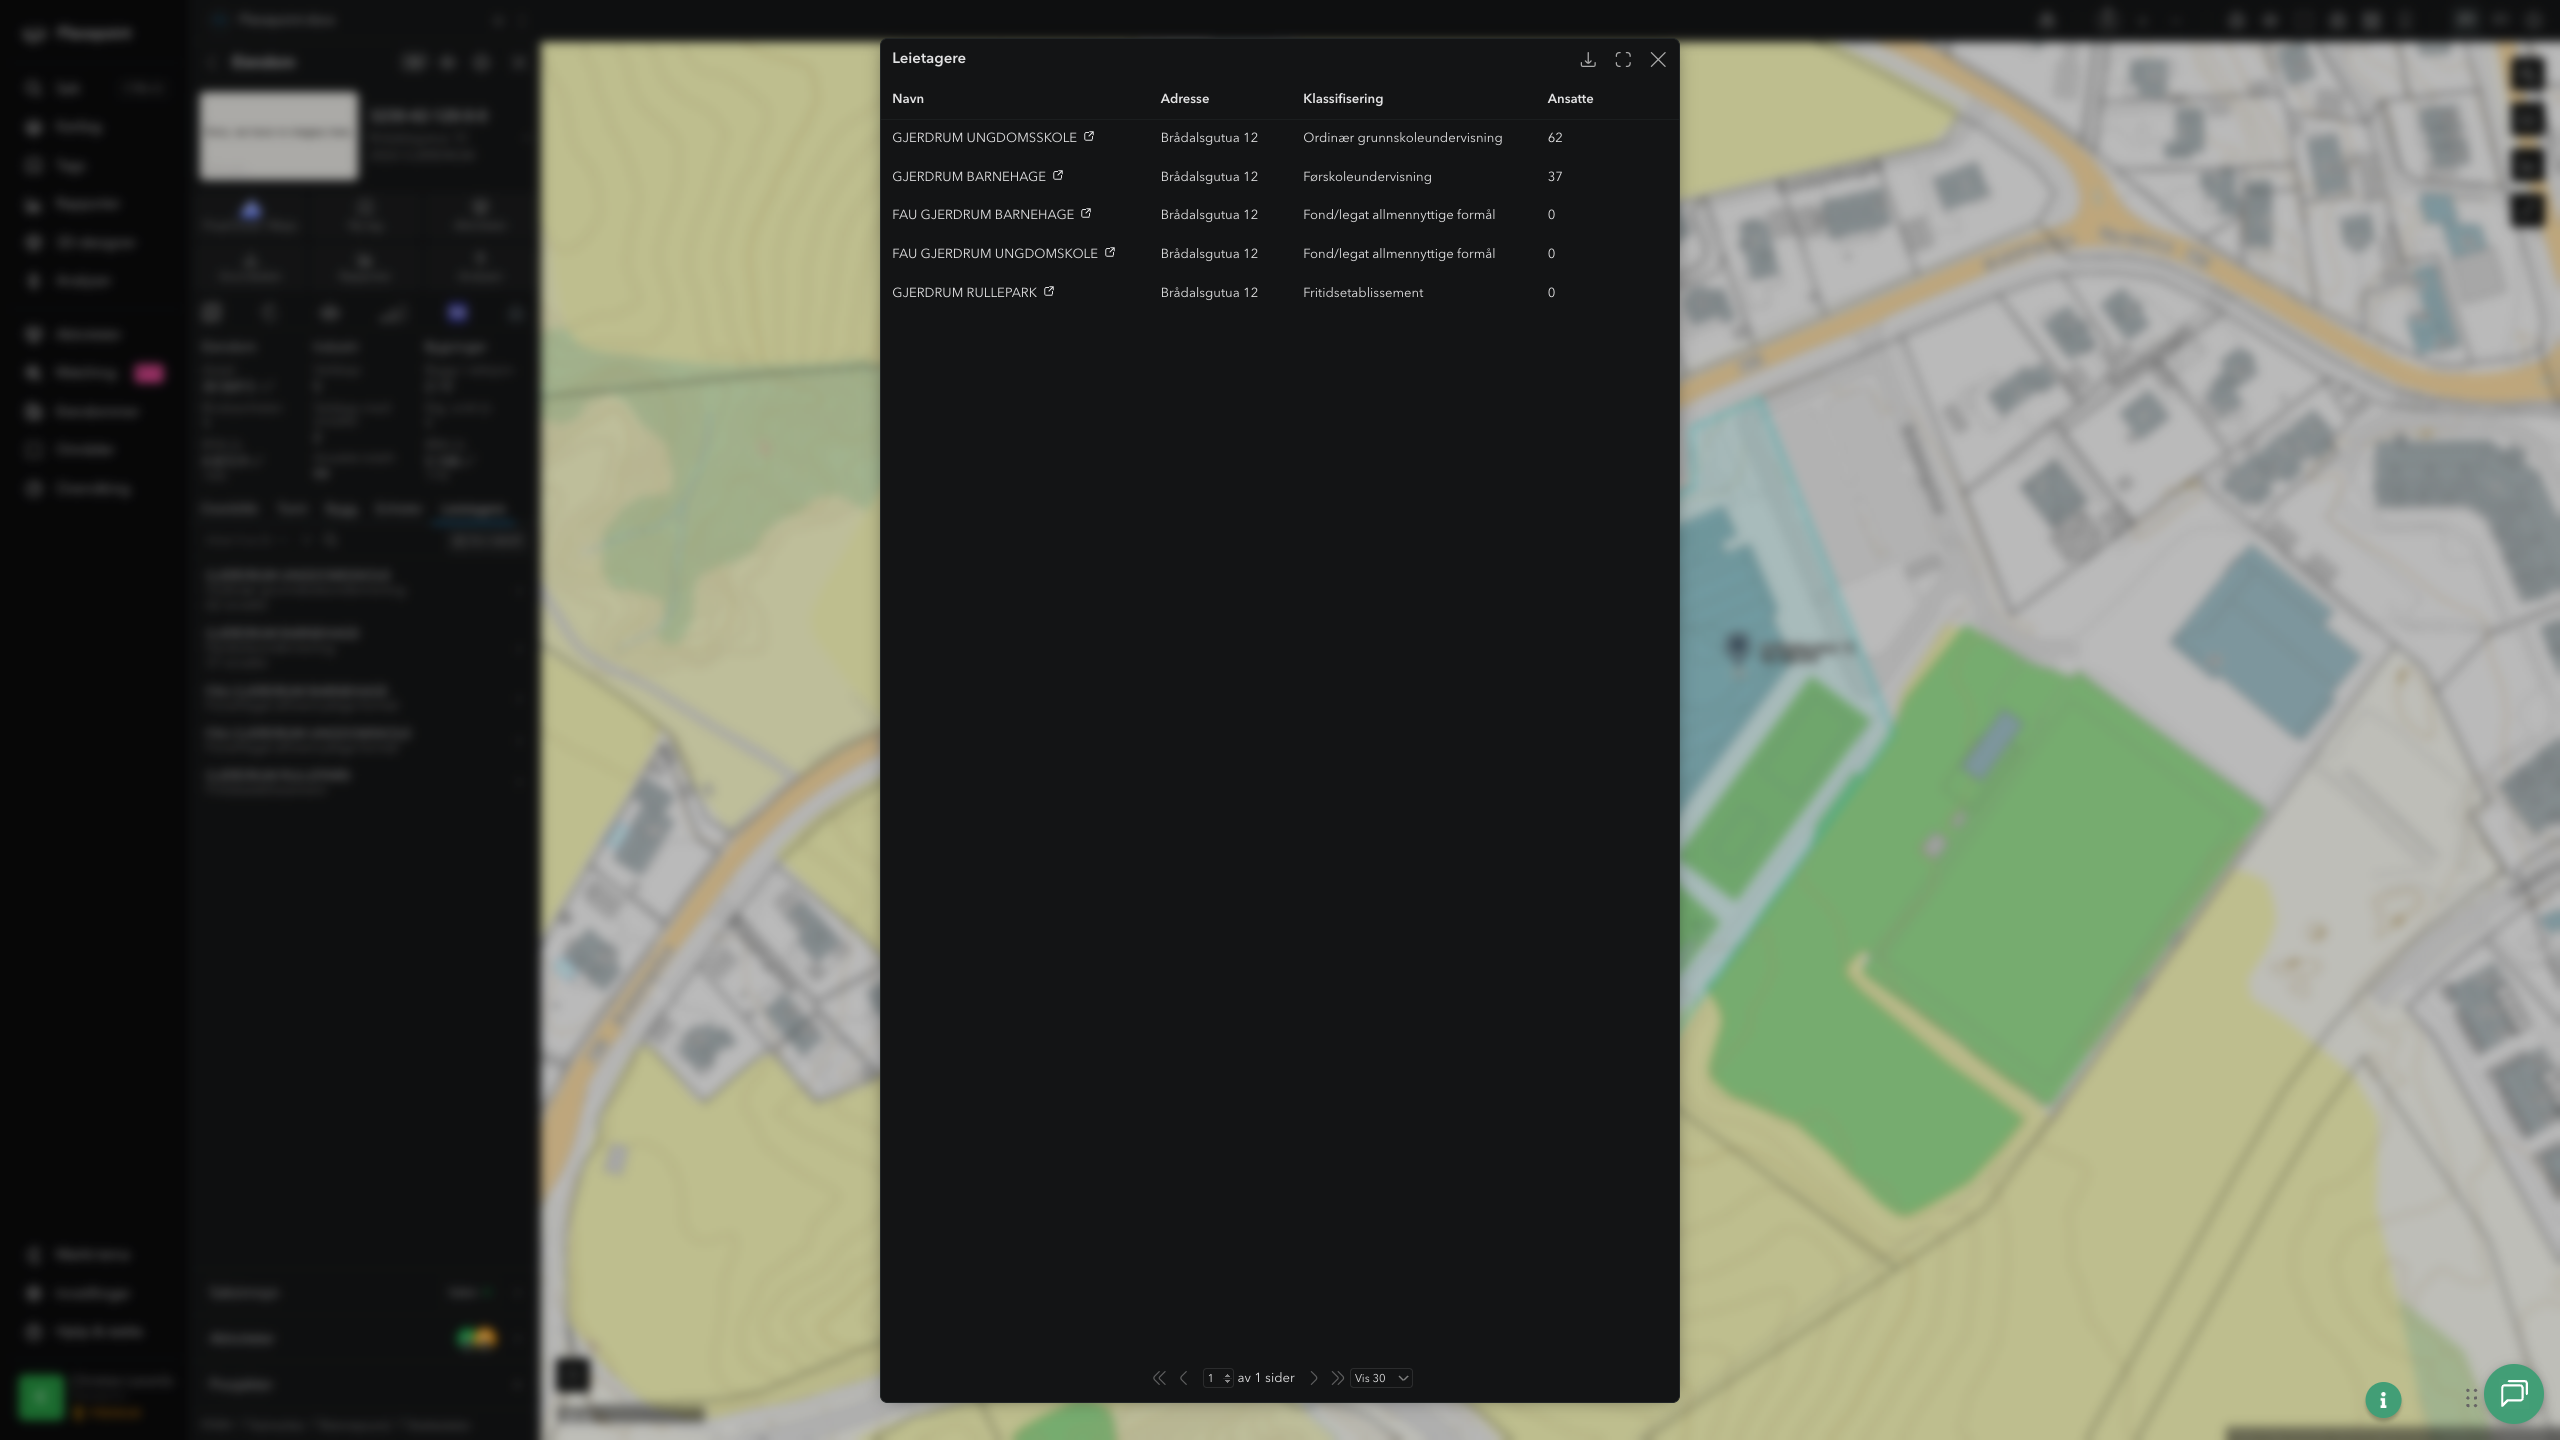
Task: Click employee count 37
Action: coord(1555,177)
